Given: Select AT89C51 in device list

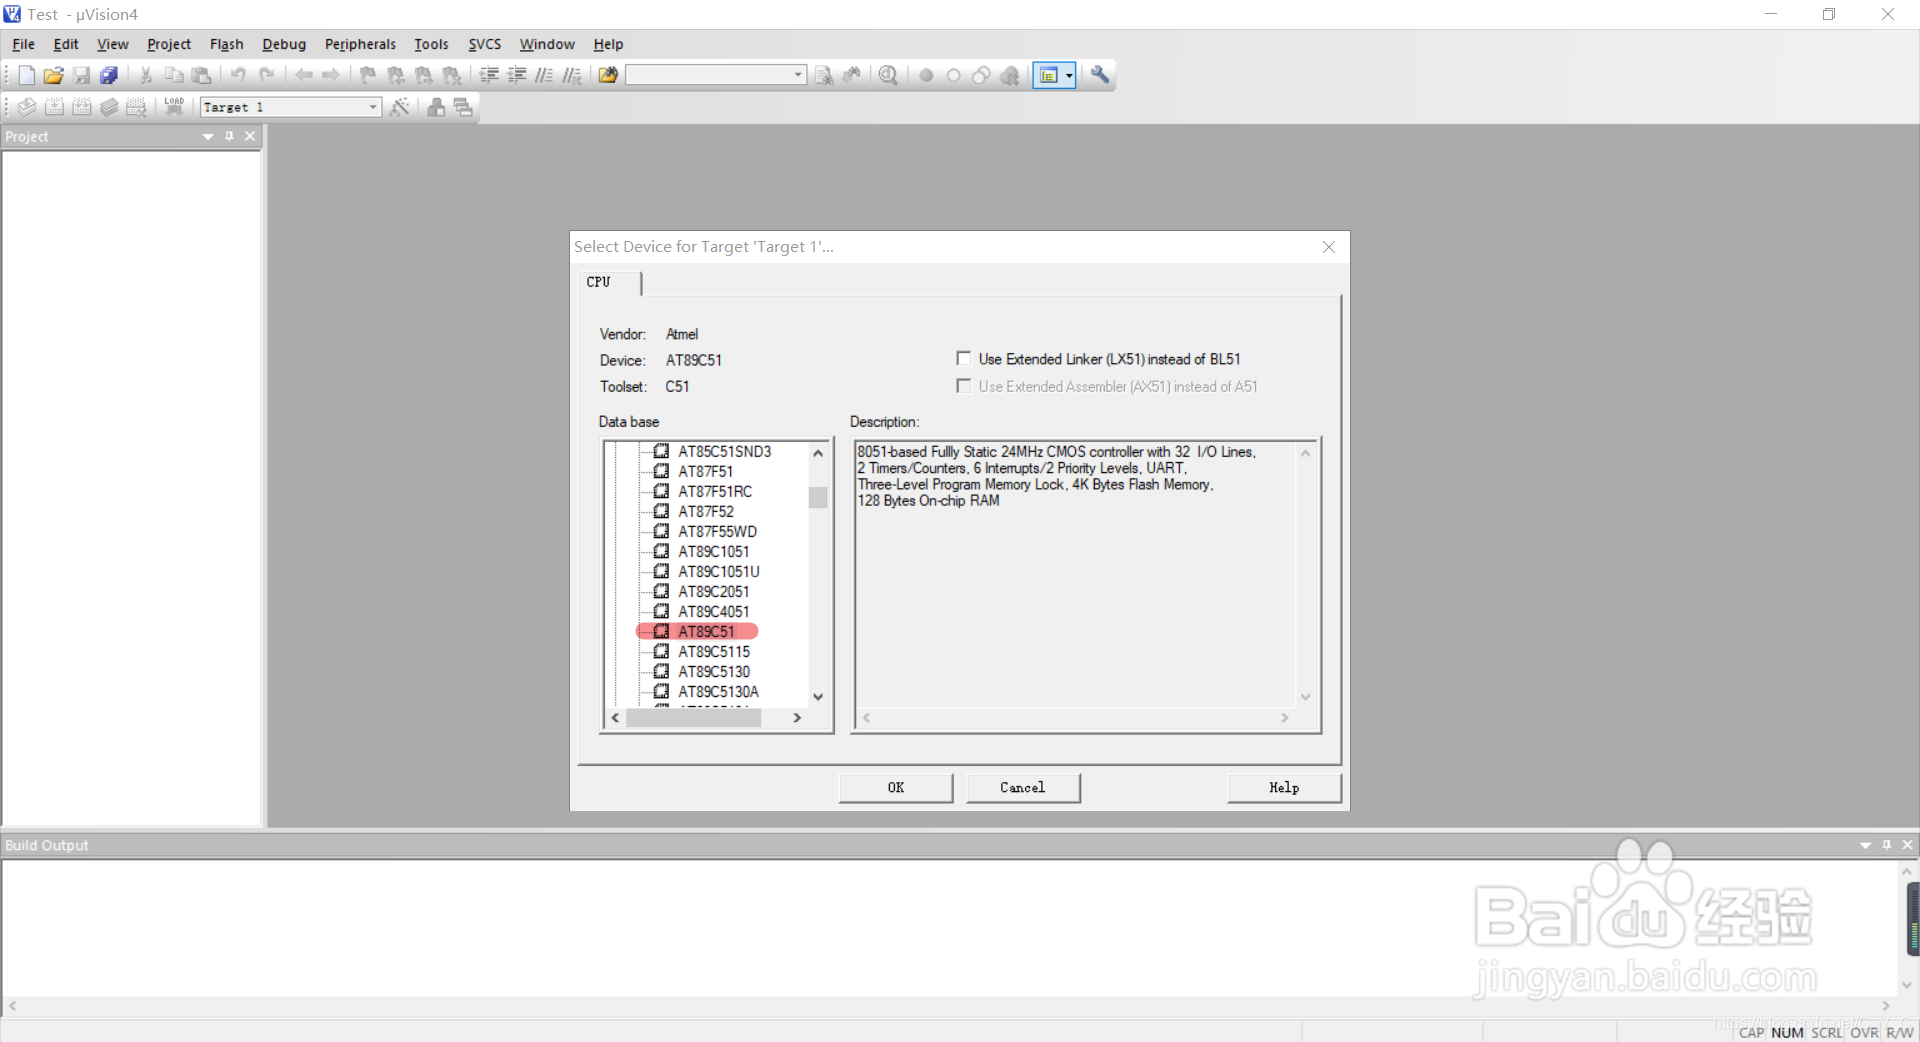Looking at the screenshot, I should (706, 631).
